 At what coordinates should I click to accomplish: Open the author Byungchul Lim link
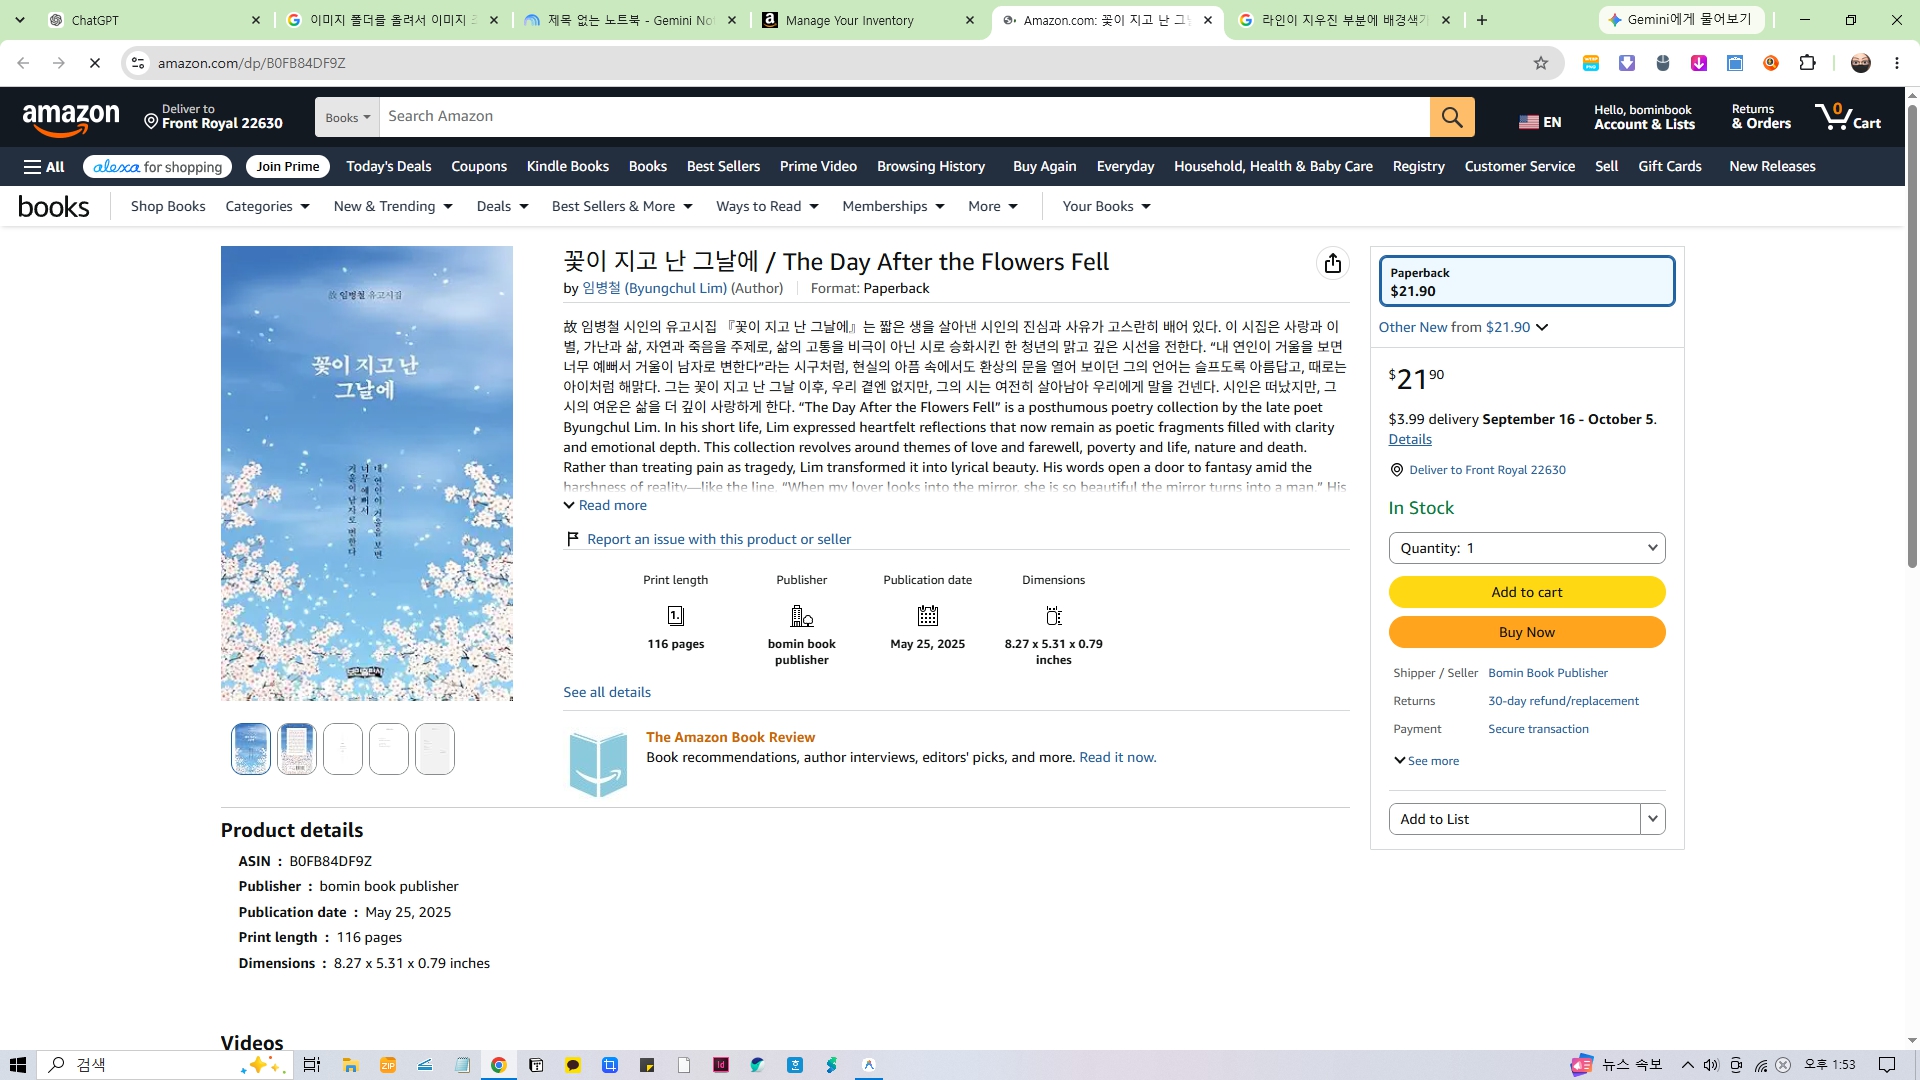coord(654,288)
